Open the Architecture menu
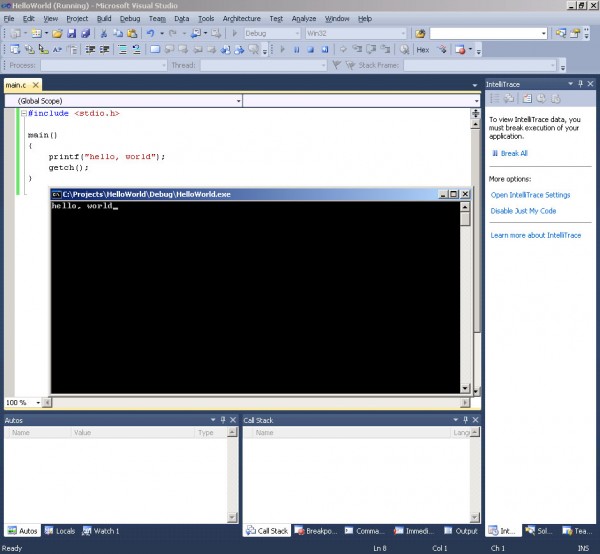The height and width of the screenshot is (554, 600). point(241,18)
